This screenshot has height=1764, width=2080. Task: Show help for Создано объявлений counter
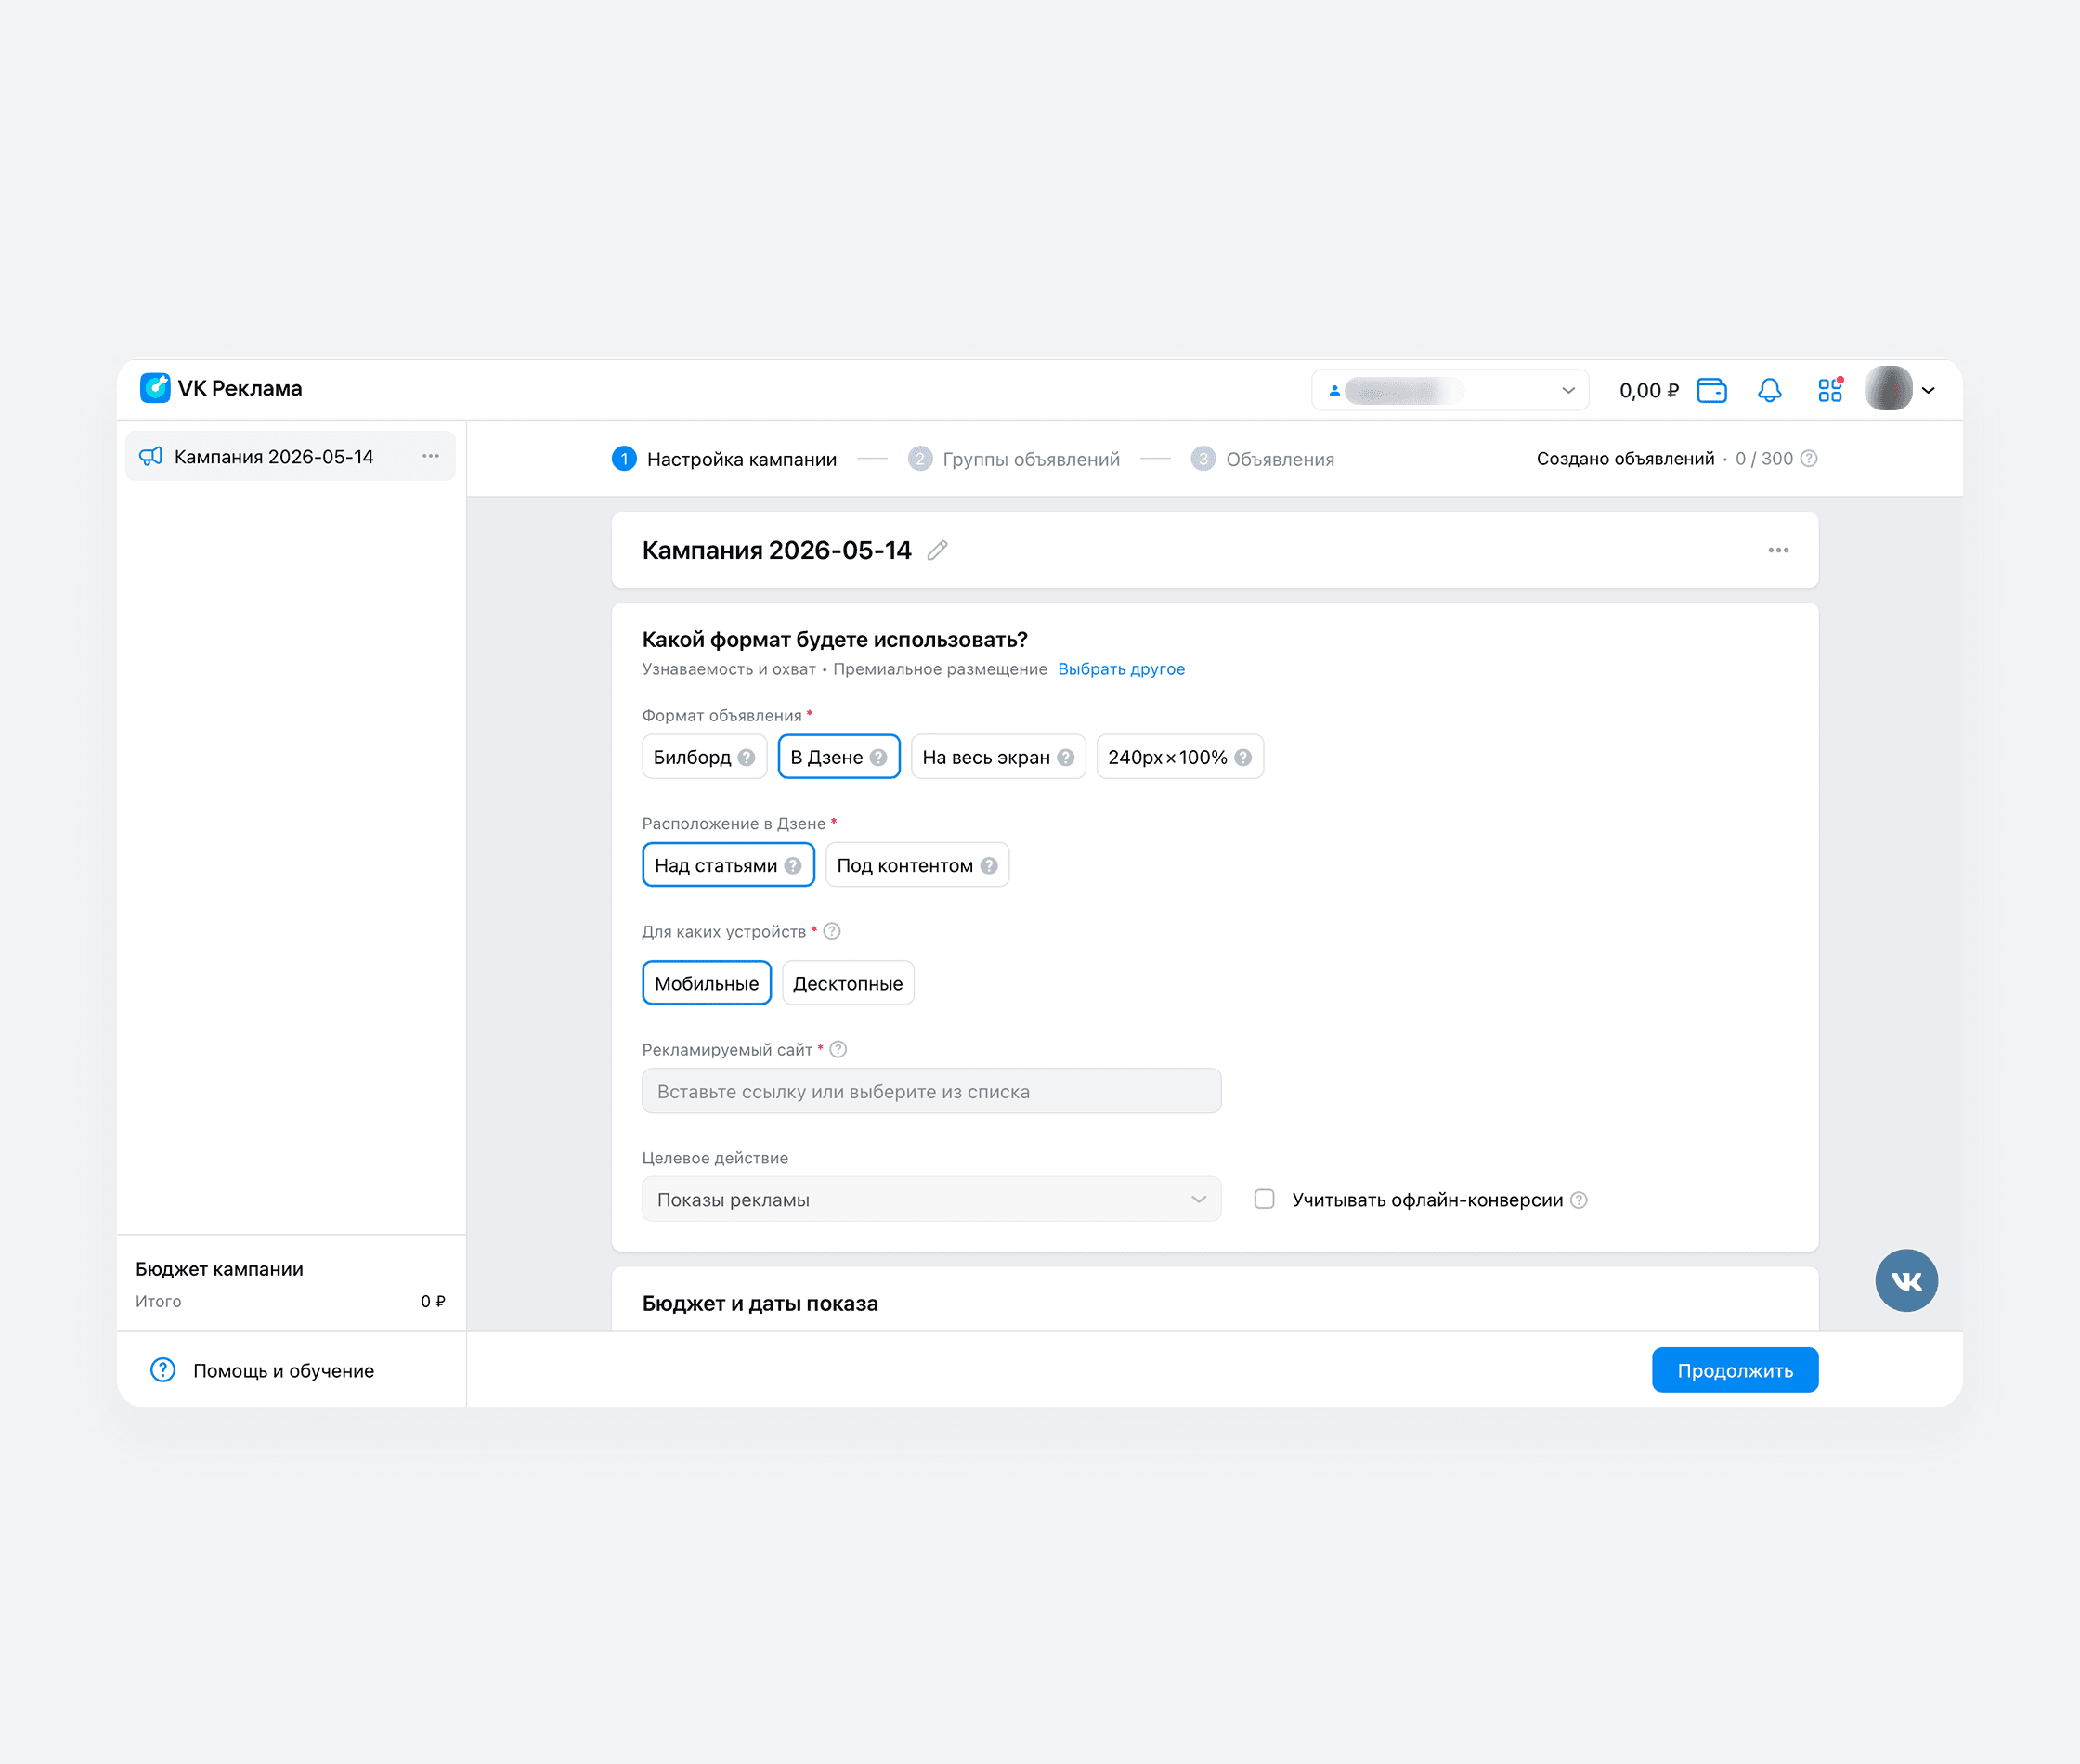point(1808,459)
